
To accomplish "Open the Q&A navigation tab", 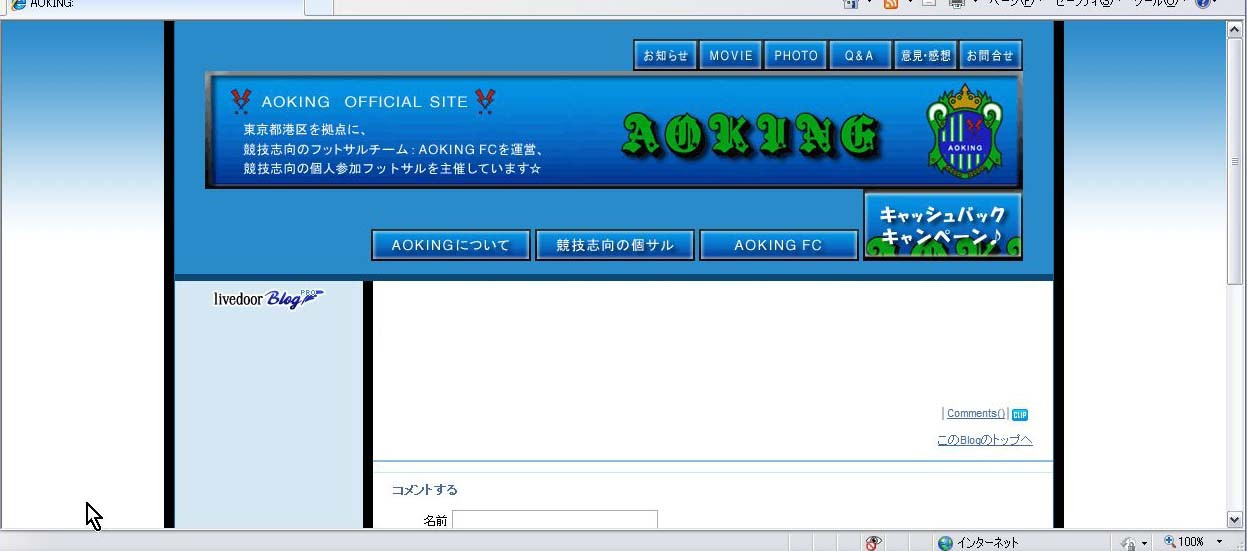I will click(860, 55).
